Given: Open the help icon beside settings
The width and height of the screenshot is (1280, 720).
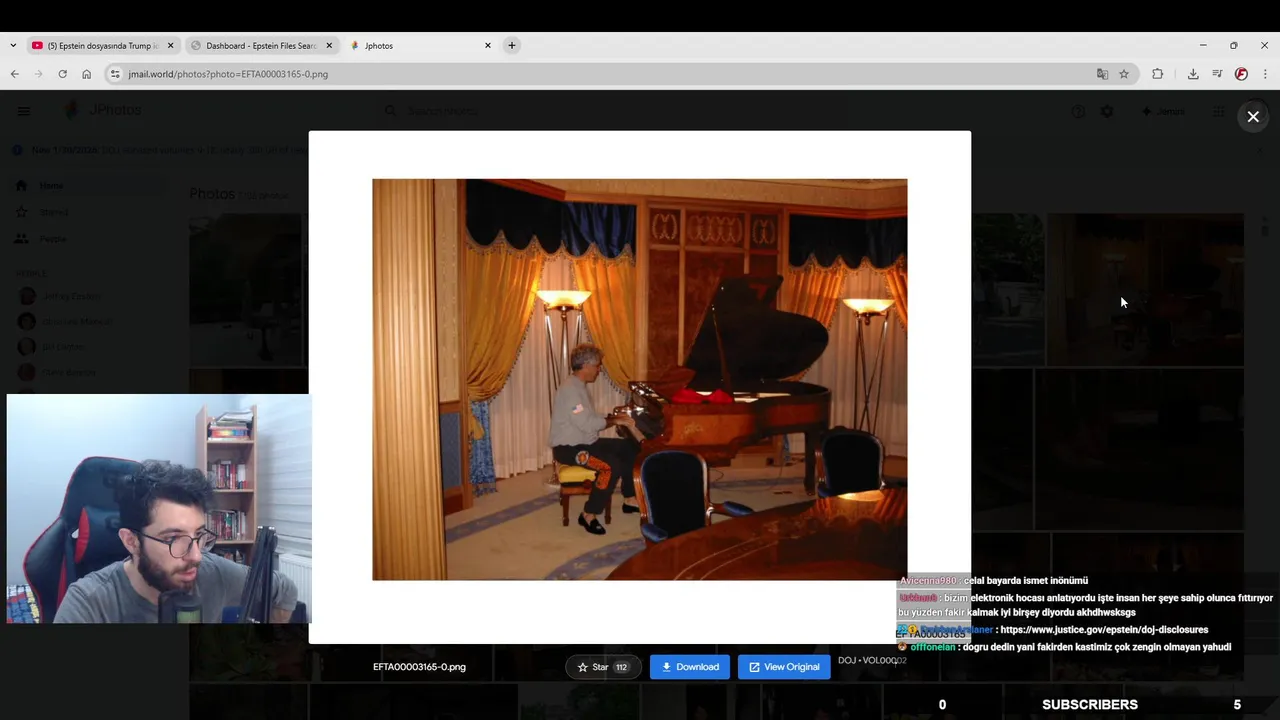Looking at the screenshot, I should (x=1078, y=111).
